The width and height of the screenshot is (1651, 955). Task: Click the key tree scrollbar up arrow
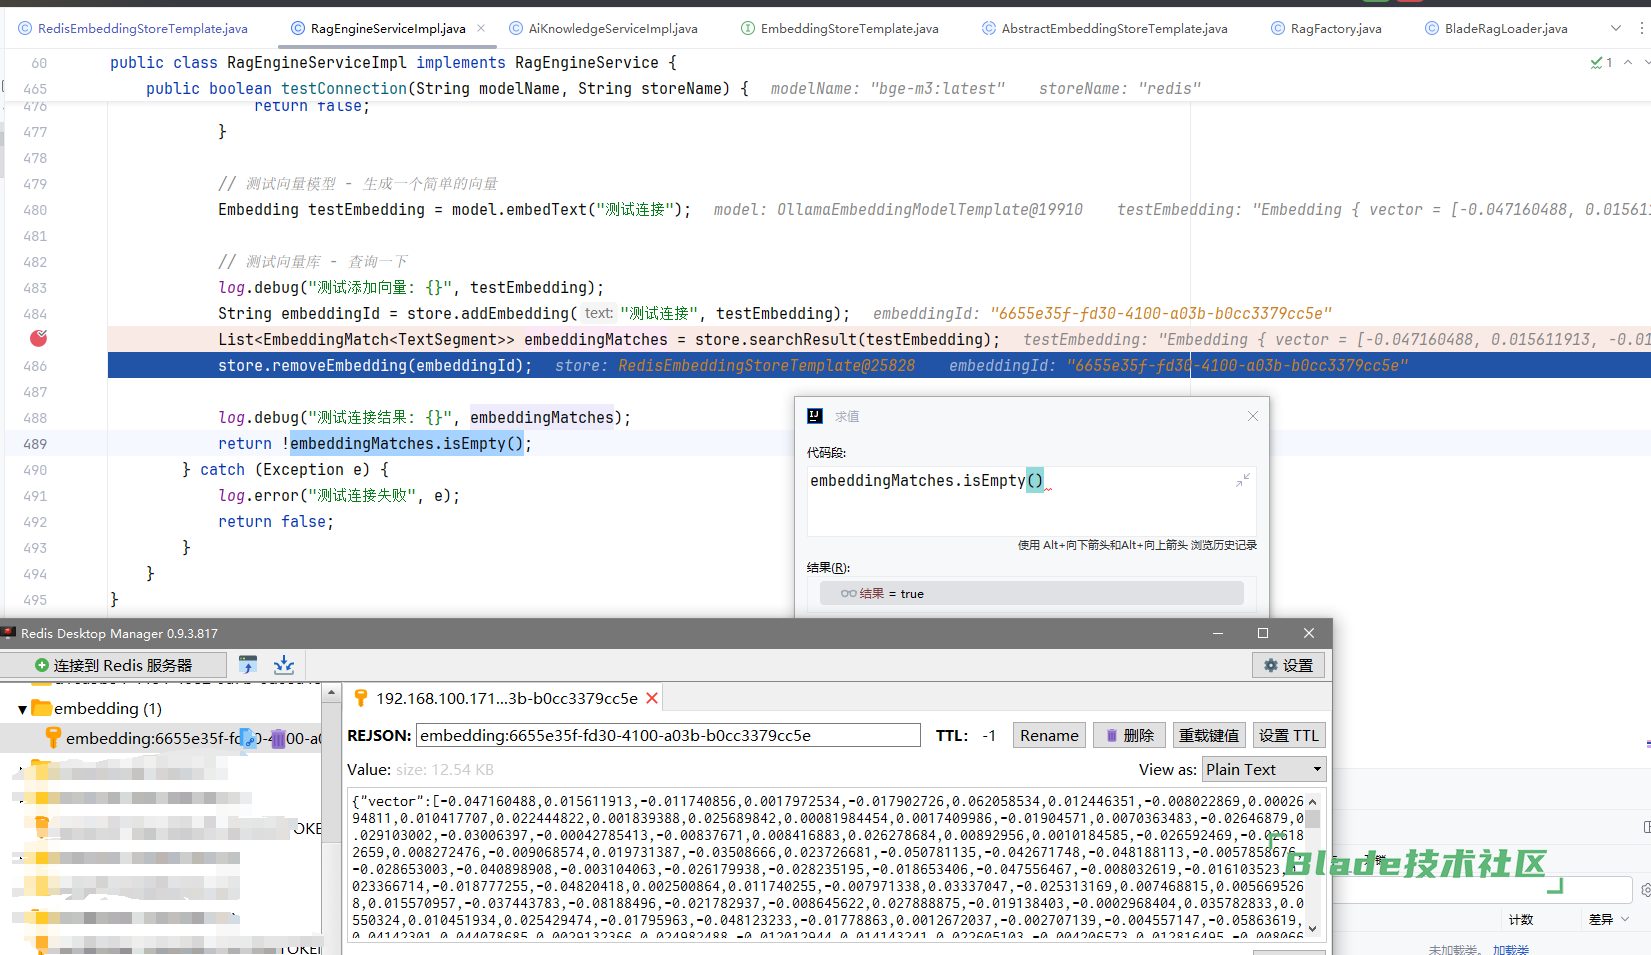pos(331,692)
